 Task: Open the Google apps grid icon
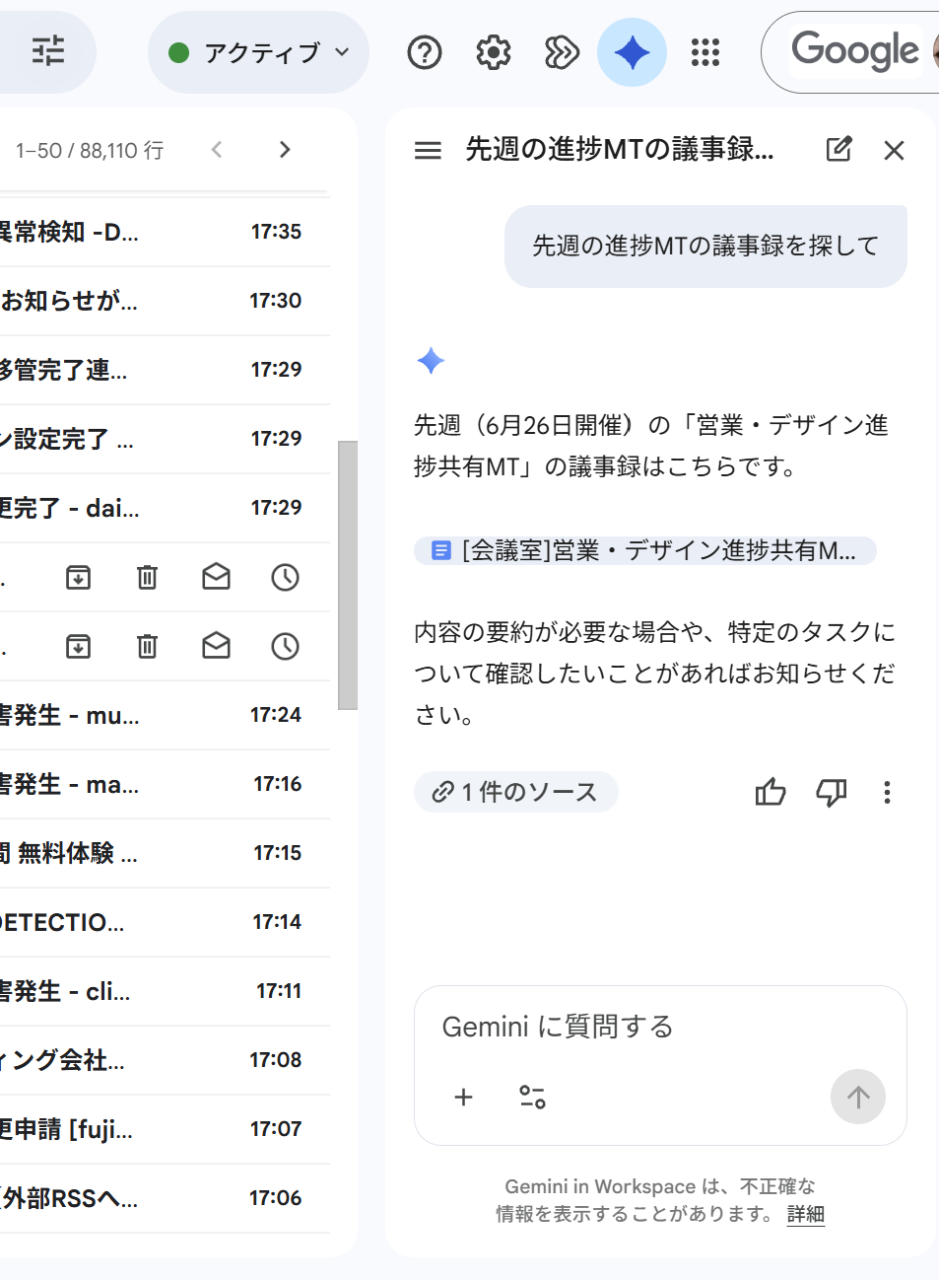point(706,52)
